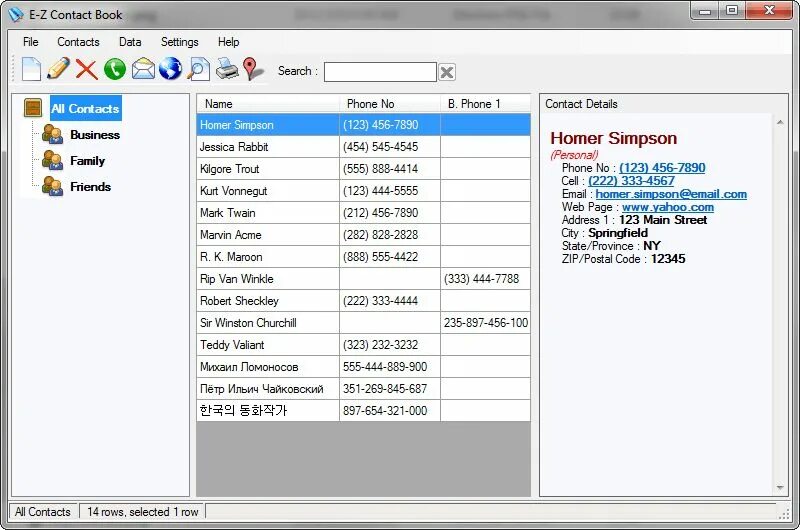
Task: Maximize the E-Z Contact Book window
Action: pyautogui.click(x=732, y=11)
